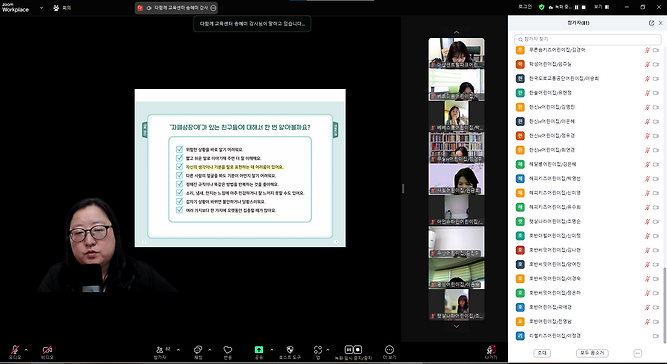Image resolution: width=667 pixels, height=364 pixels.
Task: Toggle video for 리틀키즈어린이집 participant
Action: pos(656,336)
